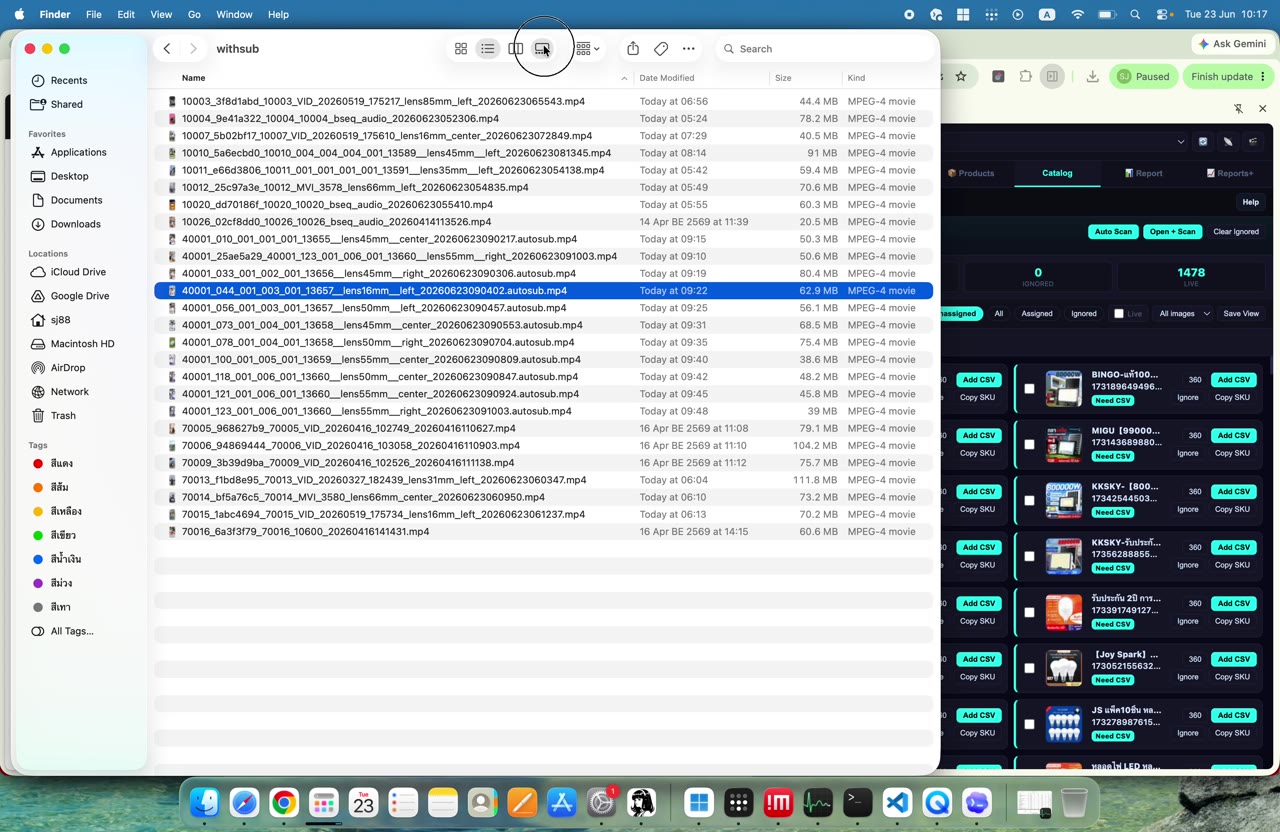Switch Finder to list view
The height and width of the screenshot is (832, 1280).
(487, 48)
